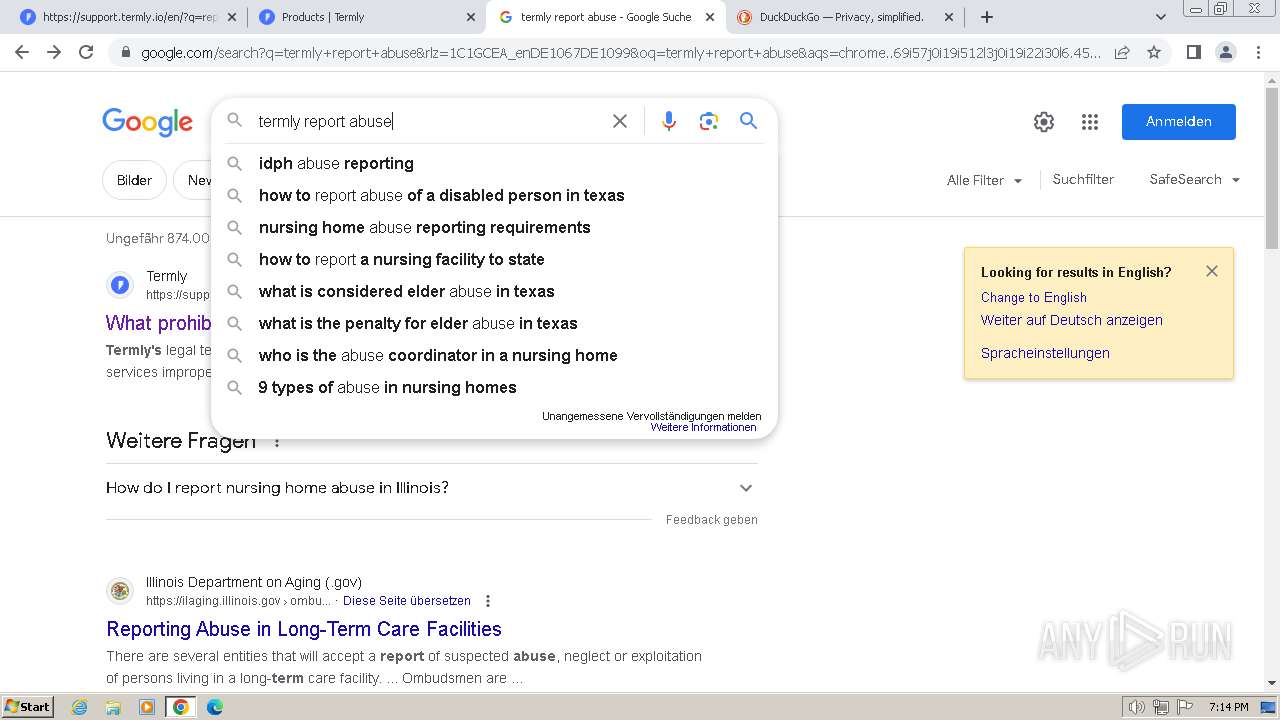Open Google Lens image search
1280x720 pixels.
coord(709,121)
